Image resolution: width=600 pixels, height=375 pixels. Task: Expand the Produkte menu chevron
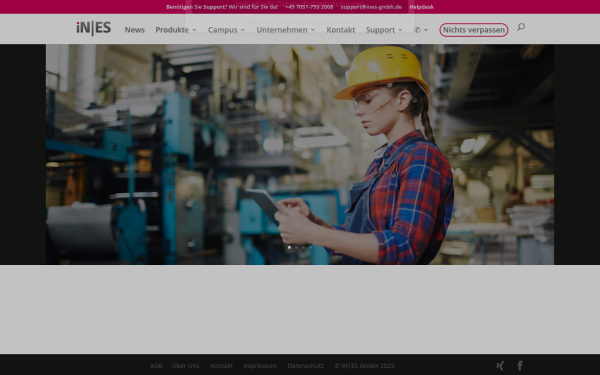pyautogui.click(x=194, y=30)
